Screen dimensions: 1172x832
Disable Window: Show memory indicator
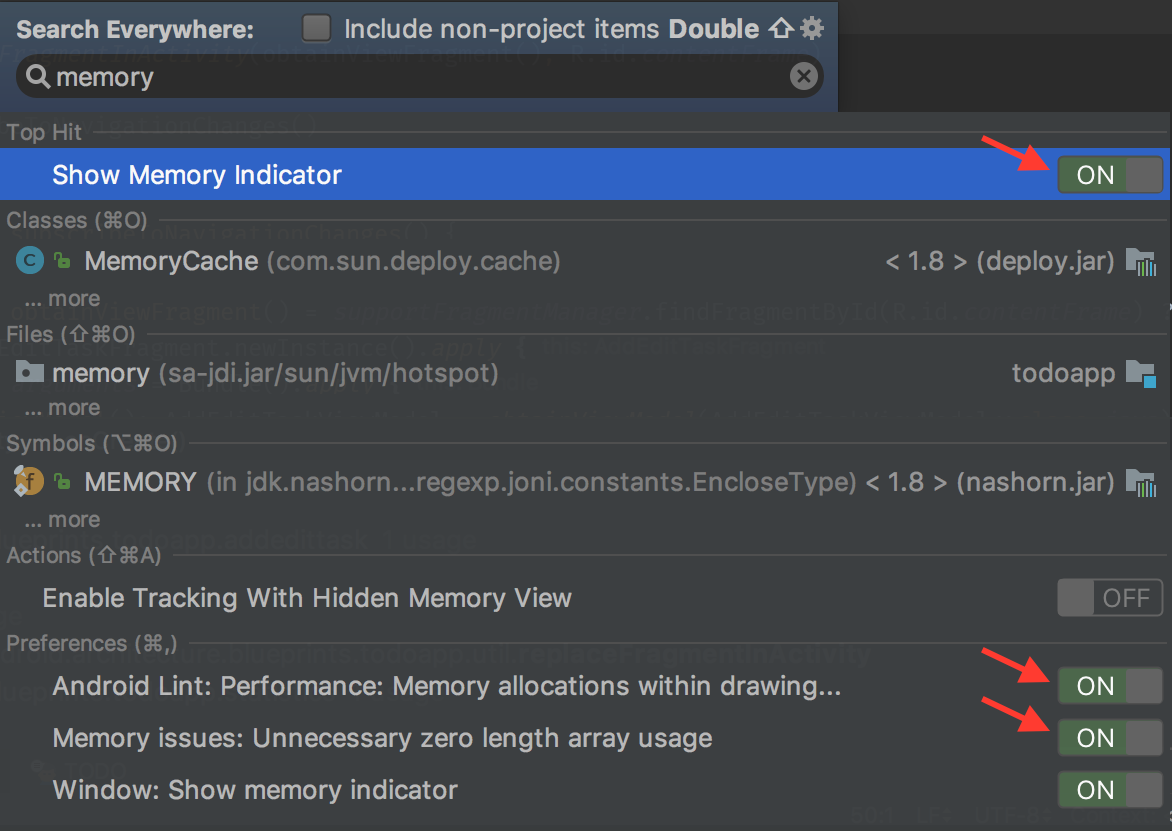pos(1110,789)
